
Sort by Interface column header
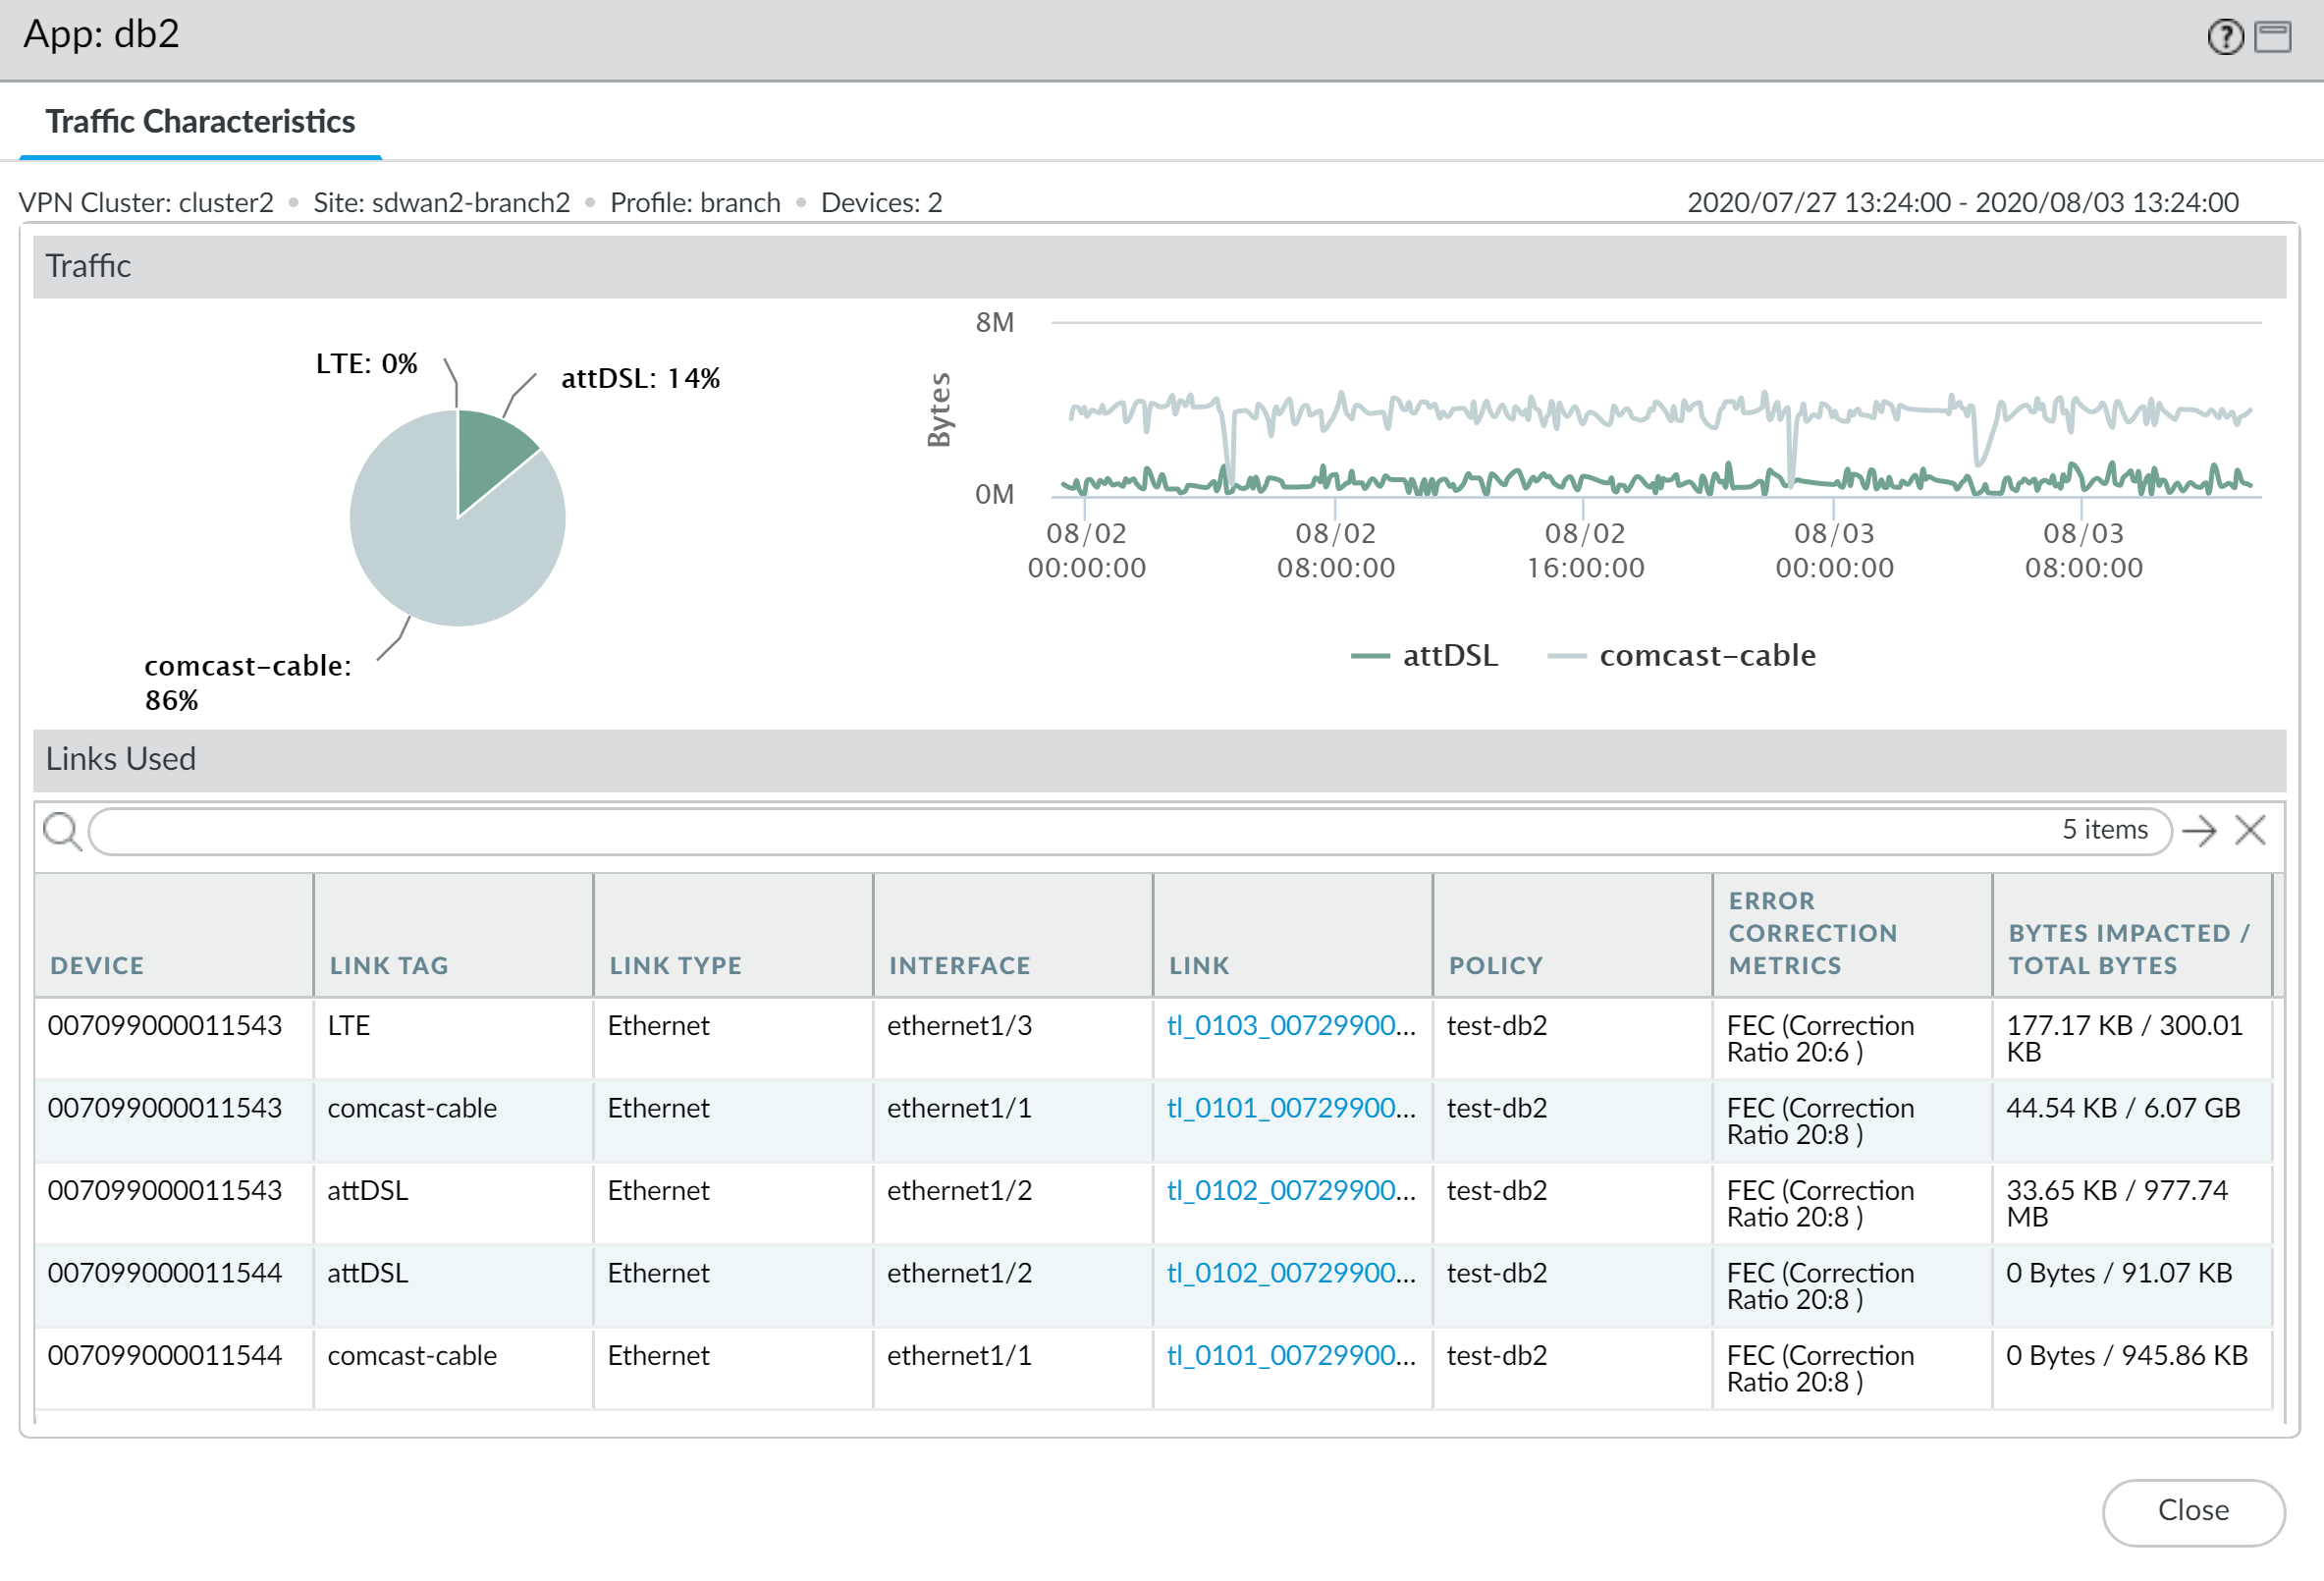(959, 966)
